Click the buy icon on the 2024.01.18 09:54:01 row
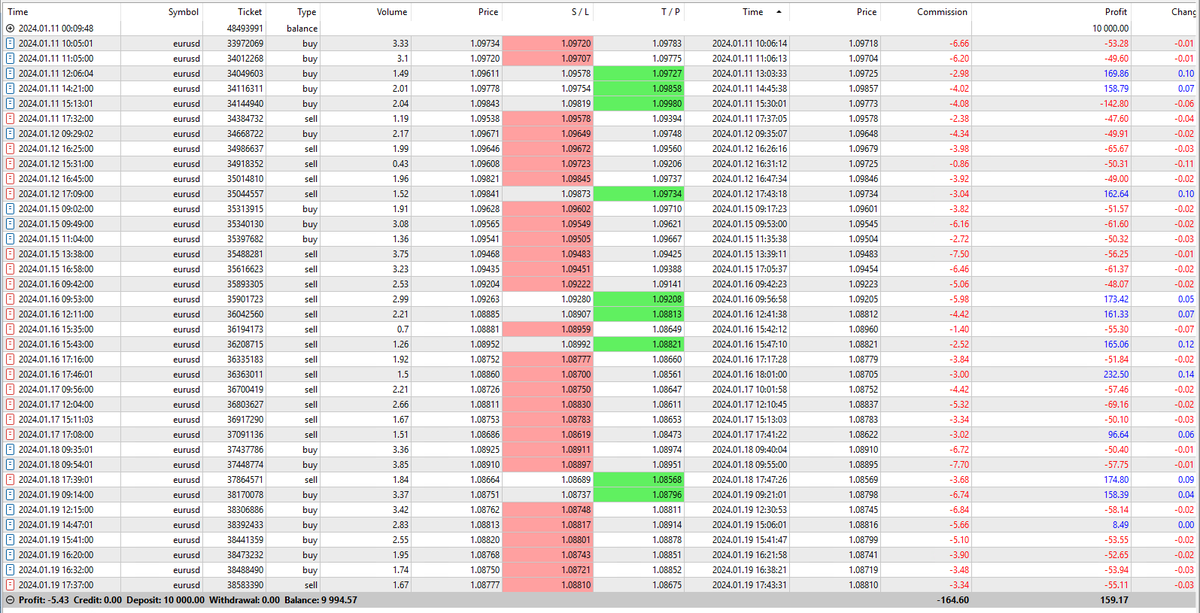 (10, 464)
